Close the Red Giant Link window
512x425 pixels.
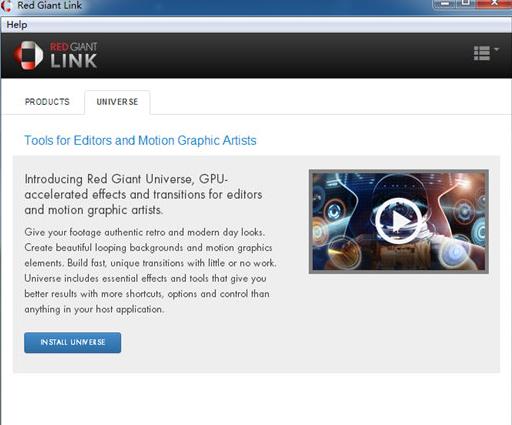[494, 4]
